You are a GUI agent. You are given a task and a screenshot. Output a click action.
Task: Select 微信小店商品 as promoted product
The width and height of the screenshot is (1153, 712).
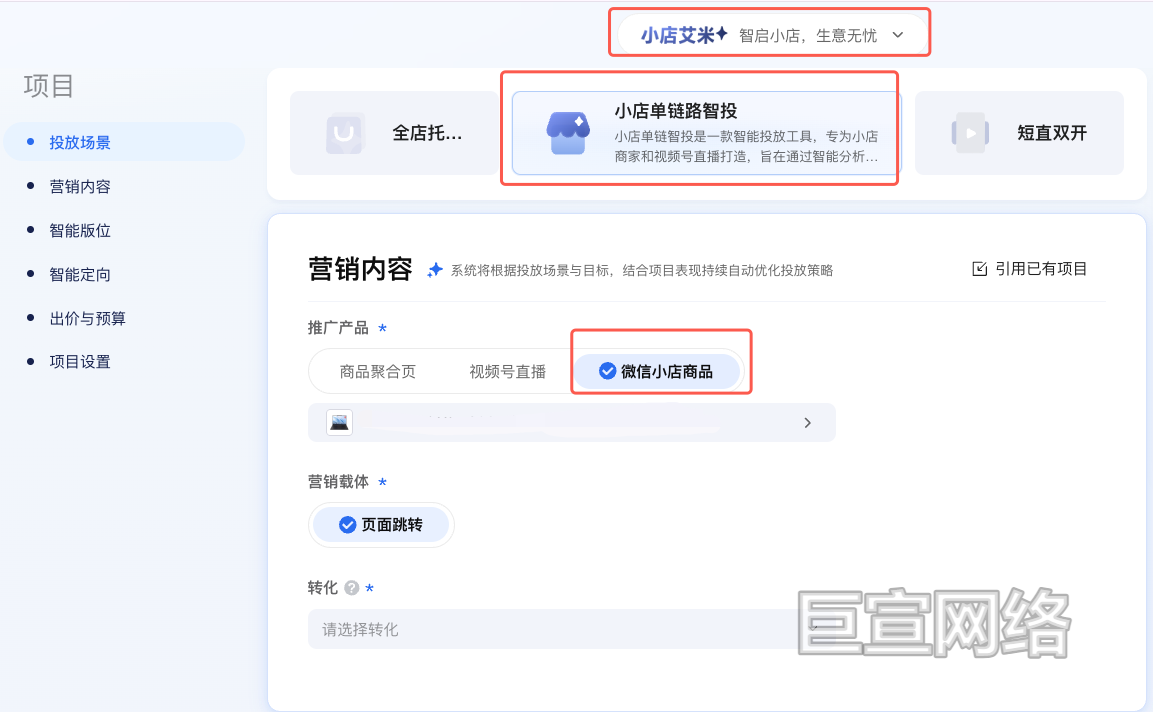click(x=657, y=371)
